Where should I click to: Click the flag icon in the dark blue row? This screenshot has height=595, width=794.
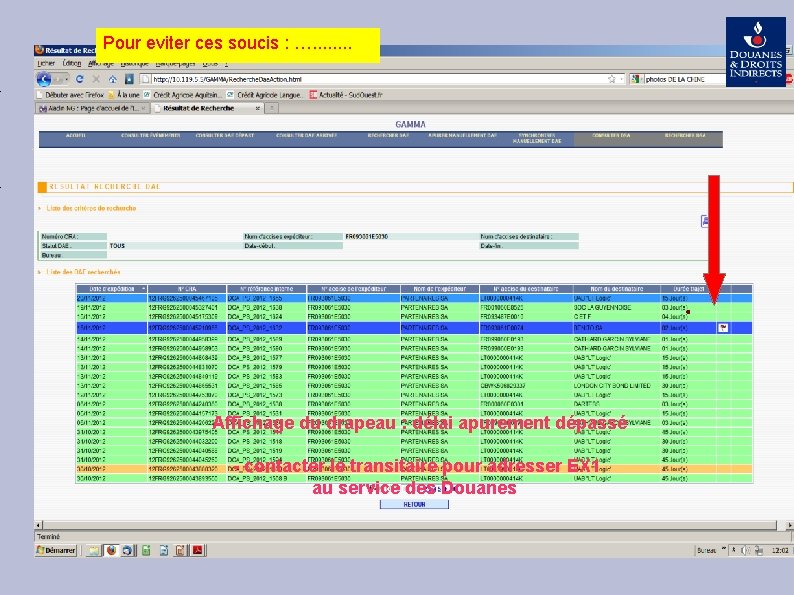tap(723, 328)
